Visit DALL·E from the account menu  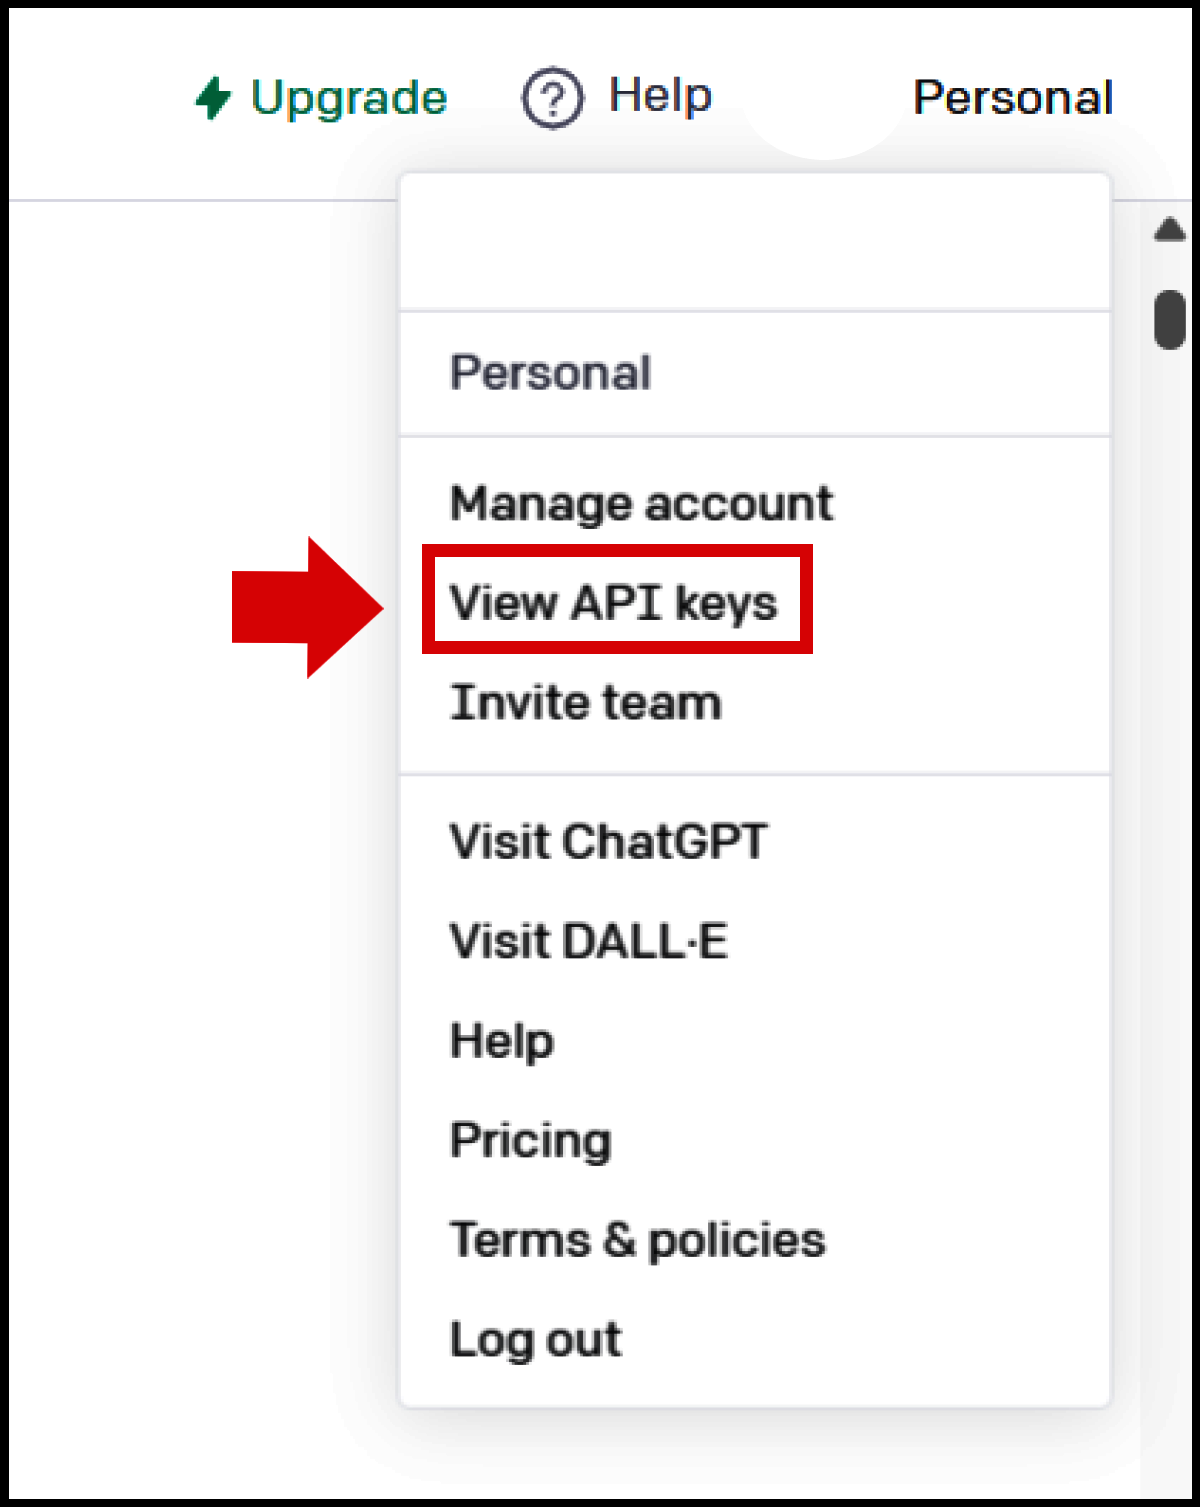coord(589,940)
